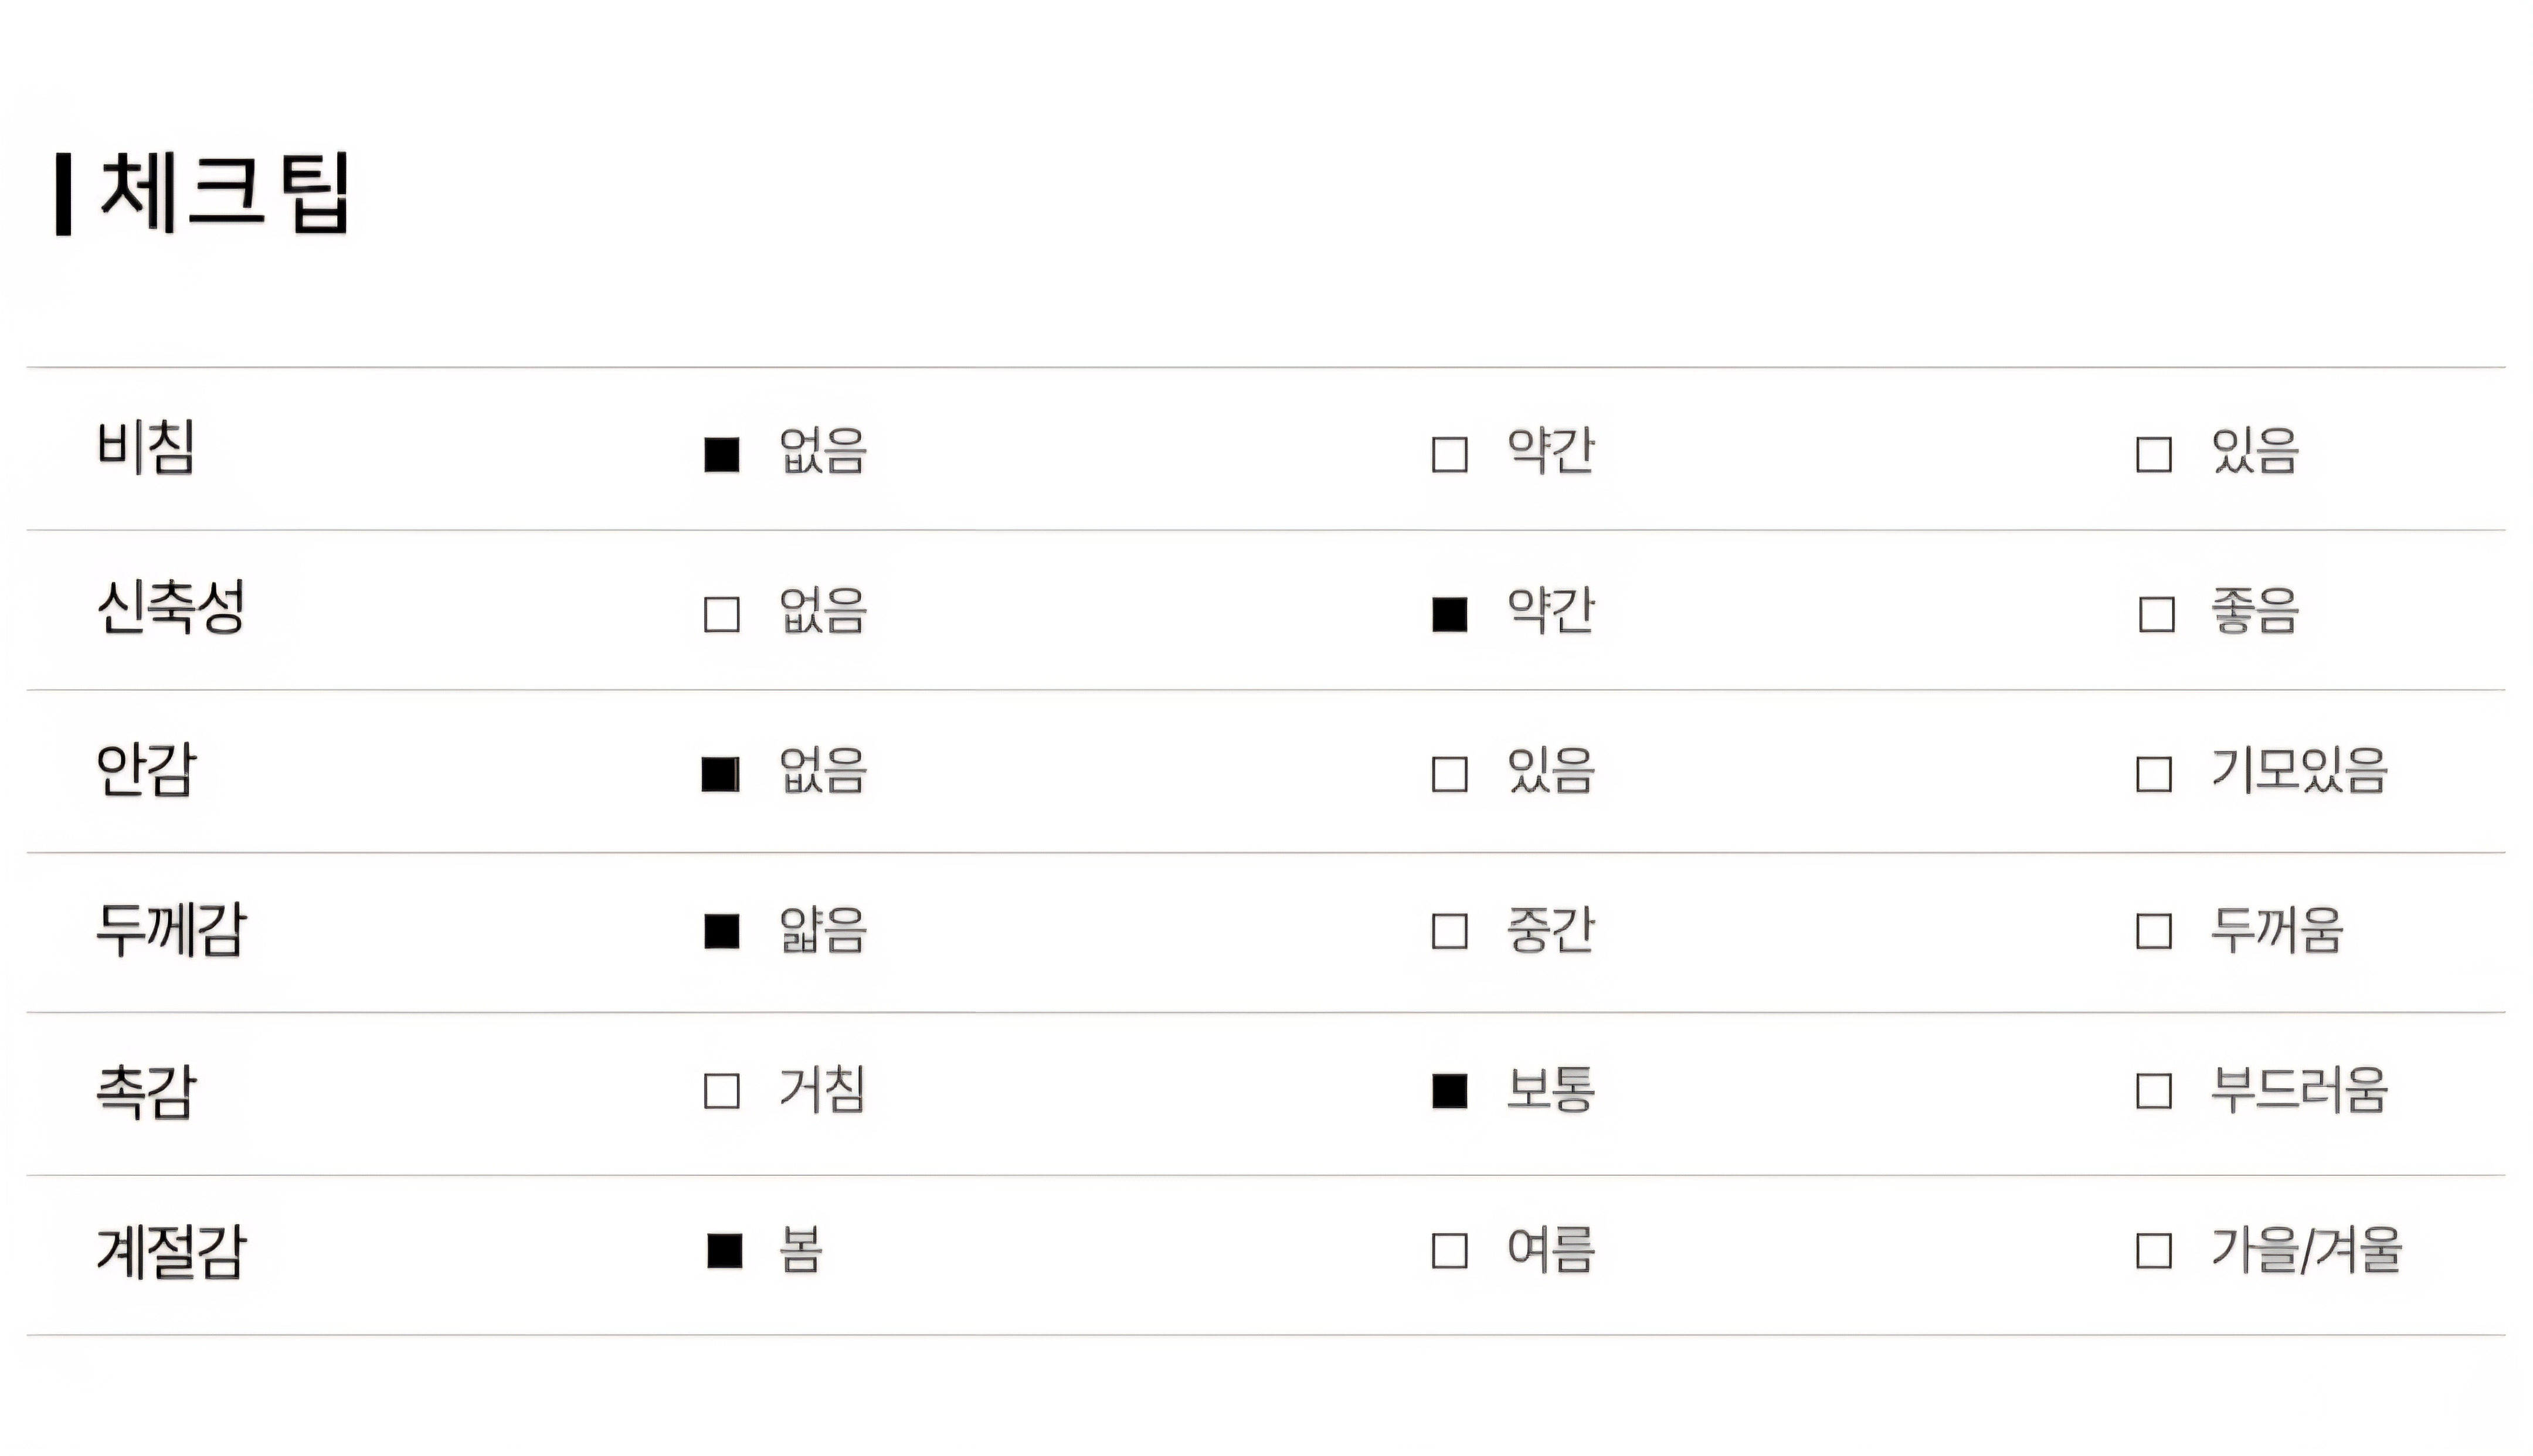Check the 신축성 좋음 checkbox
This screenshot has width=2533, height=1456.
click(x=2156, y=614)
